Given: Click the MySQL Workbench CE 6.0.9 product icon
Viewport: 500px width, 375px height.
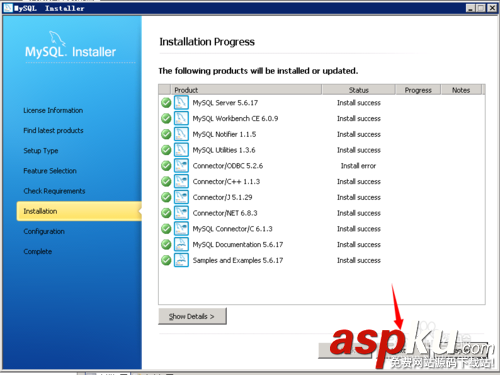Looking at the screenshot, I should point(181,118).
